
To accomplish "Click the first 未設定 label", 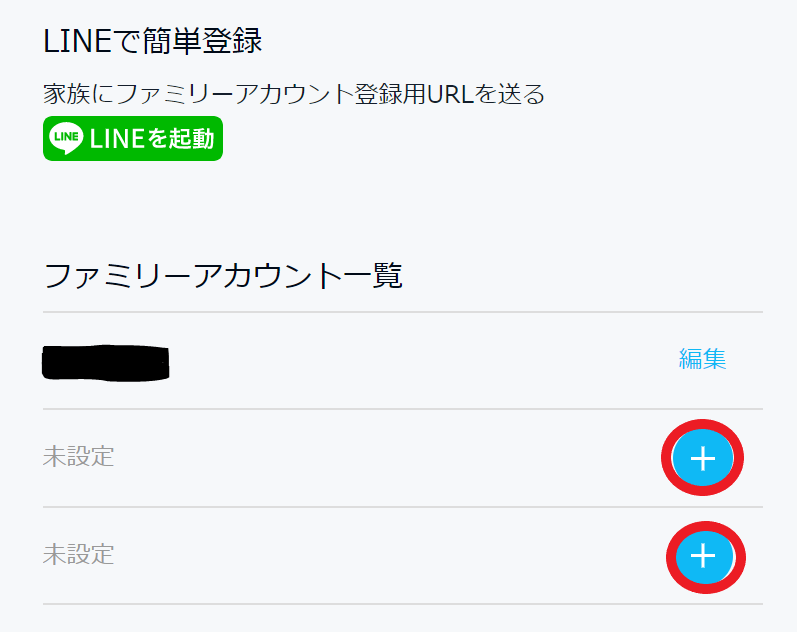I will 78,458.
